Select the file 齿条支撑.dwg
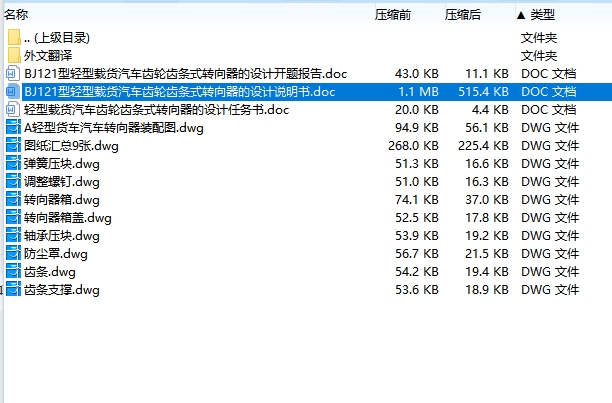This screenshot has width=612, height=403. (62, 289)
